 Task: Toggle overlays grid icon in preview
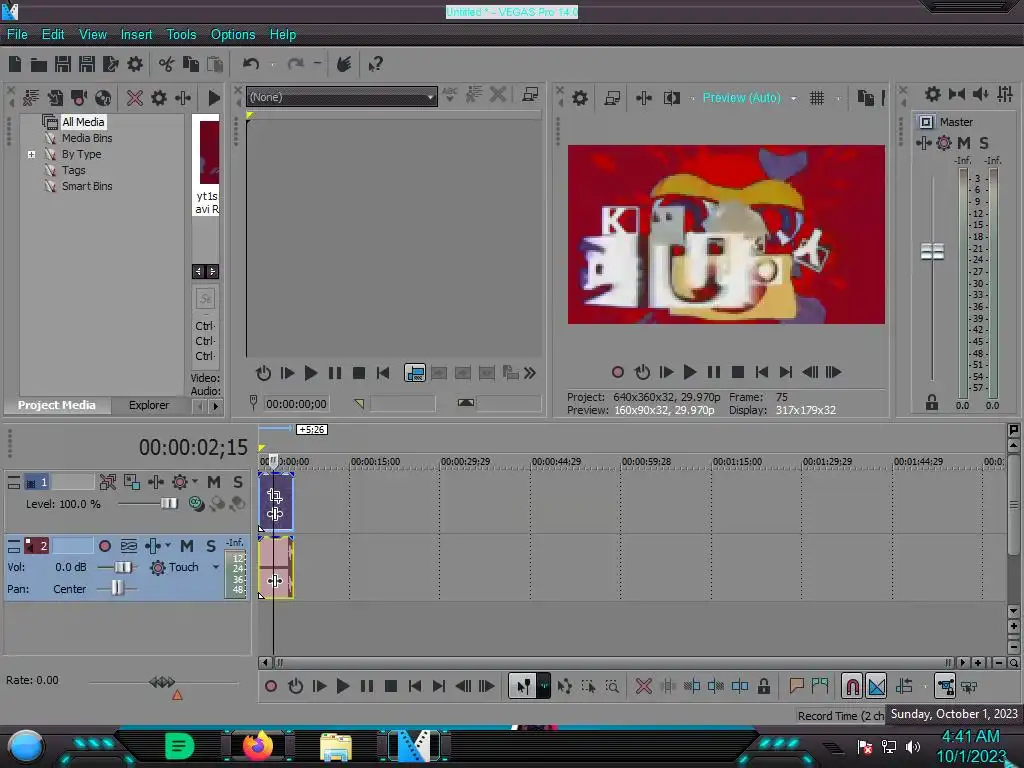[x=817, y=98]
